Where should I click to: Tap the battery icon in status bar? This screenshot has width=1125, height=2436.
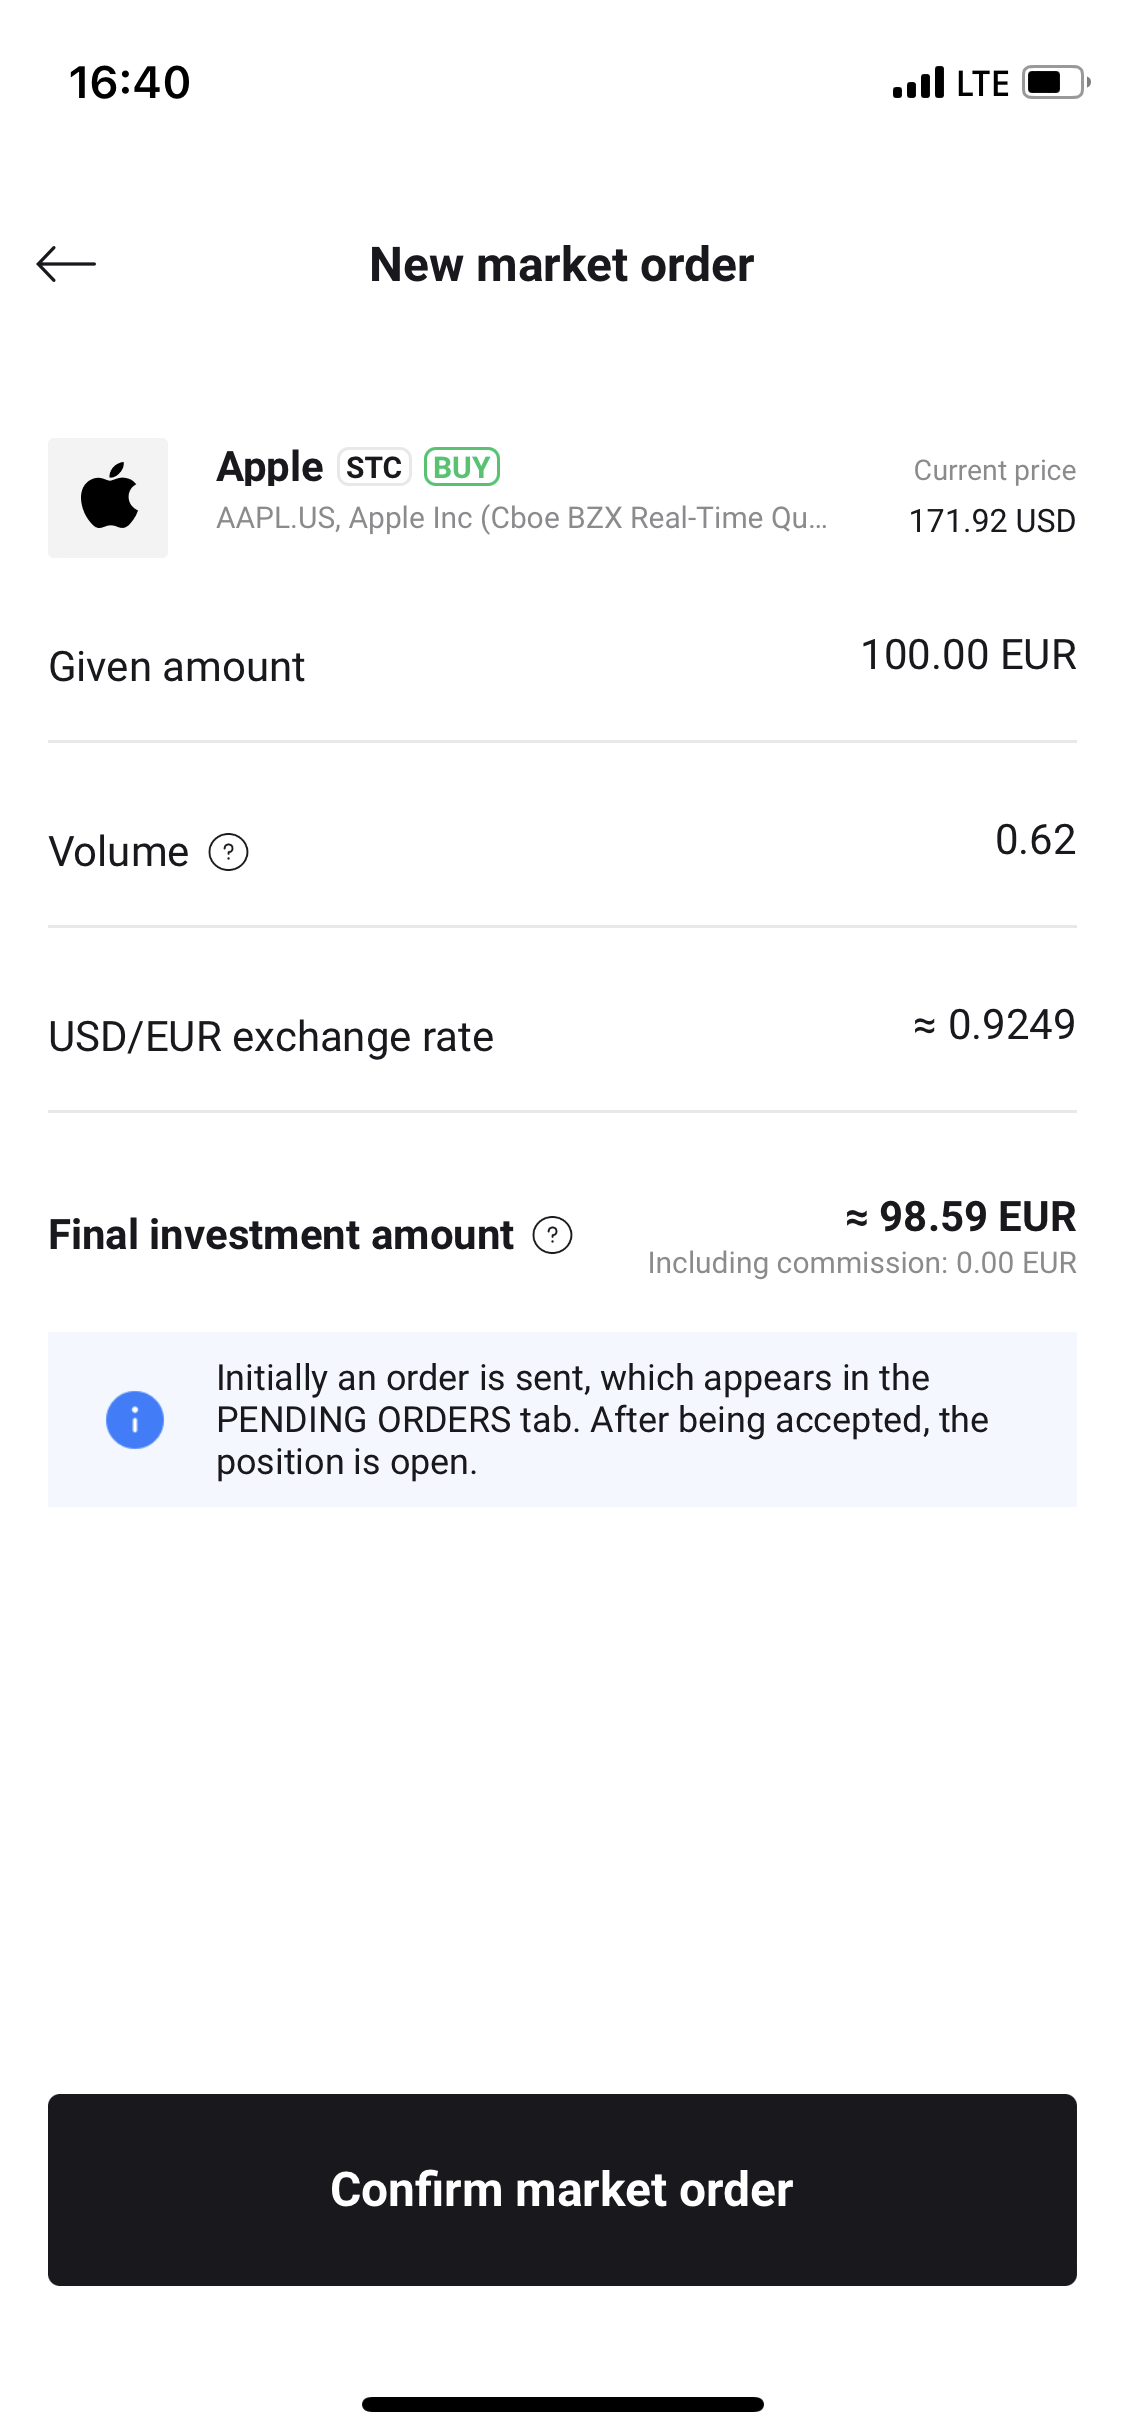pyautogui.click(x=1054, y=82)
